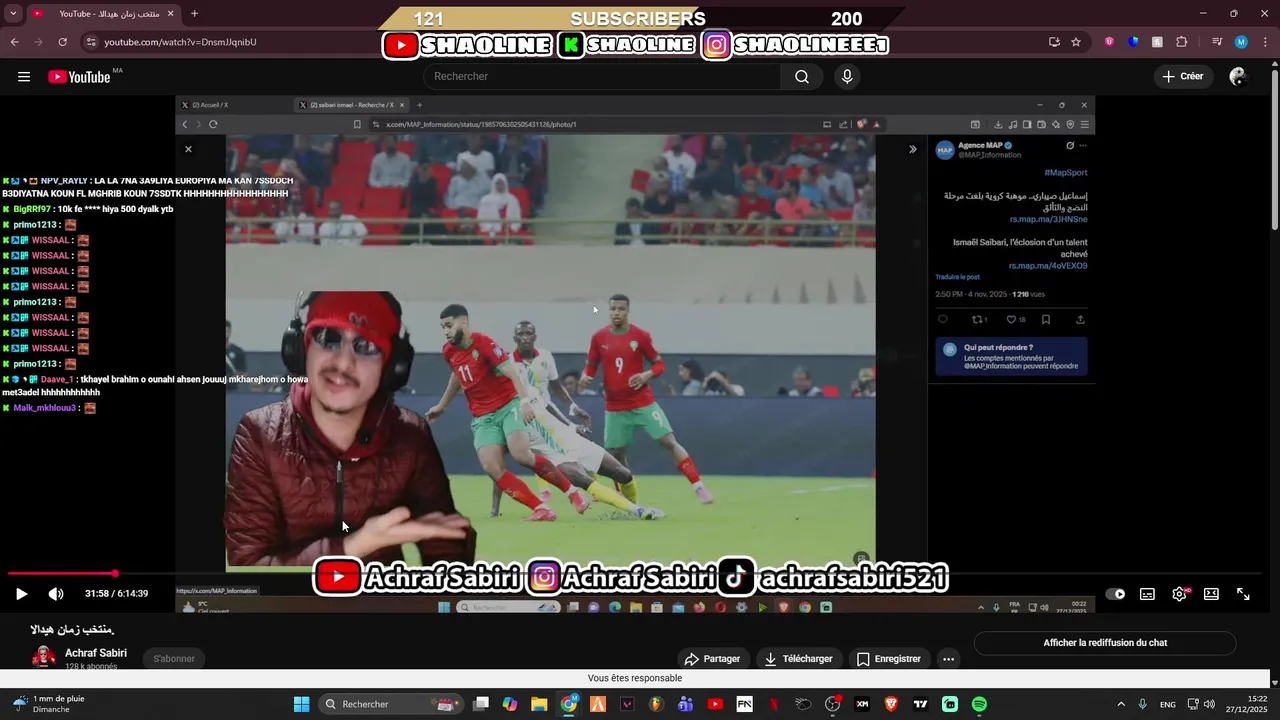Open TradingView from the taskbar

(920, 704)
